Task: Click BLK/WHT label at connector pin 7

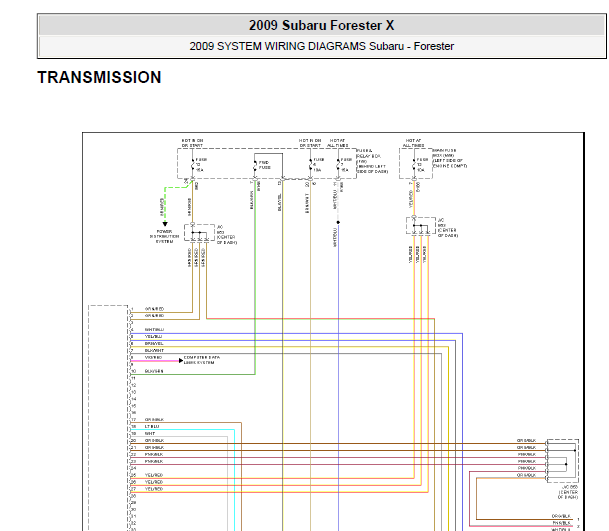Action: click(155, 350)
